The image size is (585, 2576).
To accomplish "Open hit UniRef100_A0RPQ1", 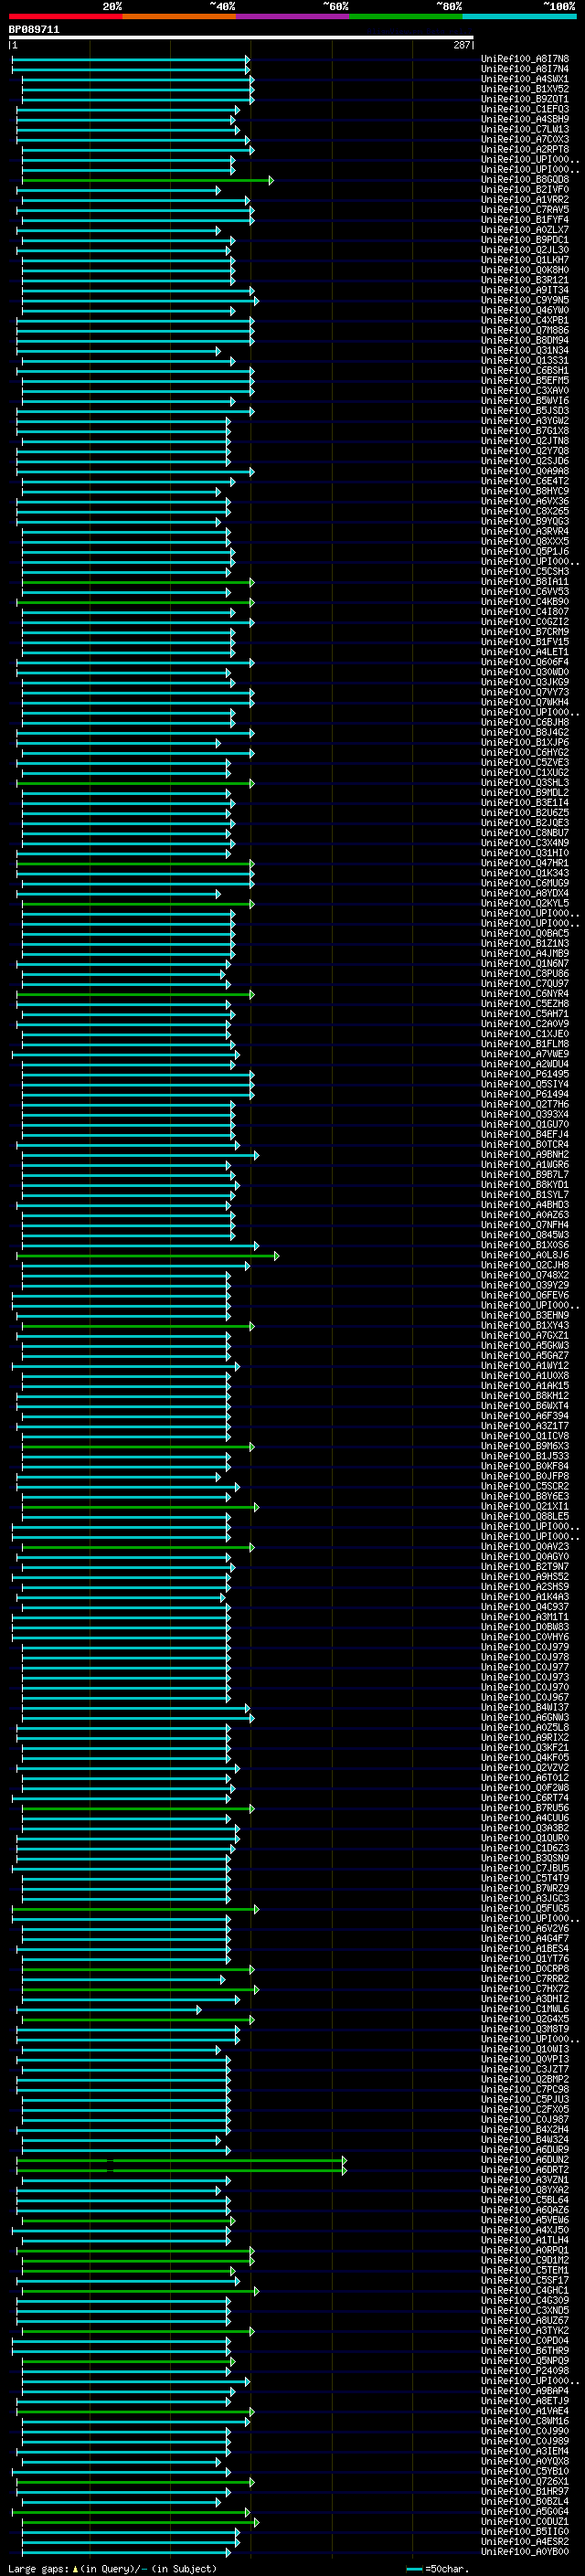I will 525,2251.
